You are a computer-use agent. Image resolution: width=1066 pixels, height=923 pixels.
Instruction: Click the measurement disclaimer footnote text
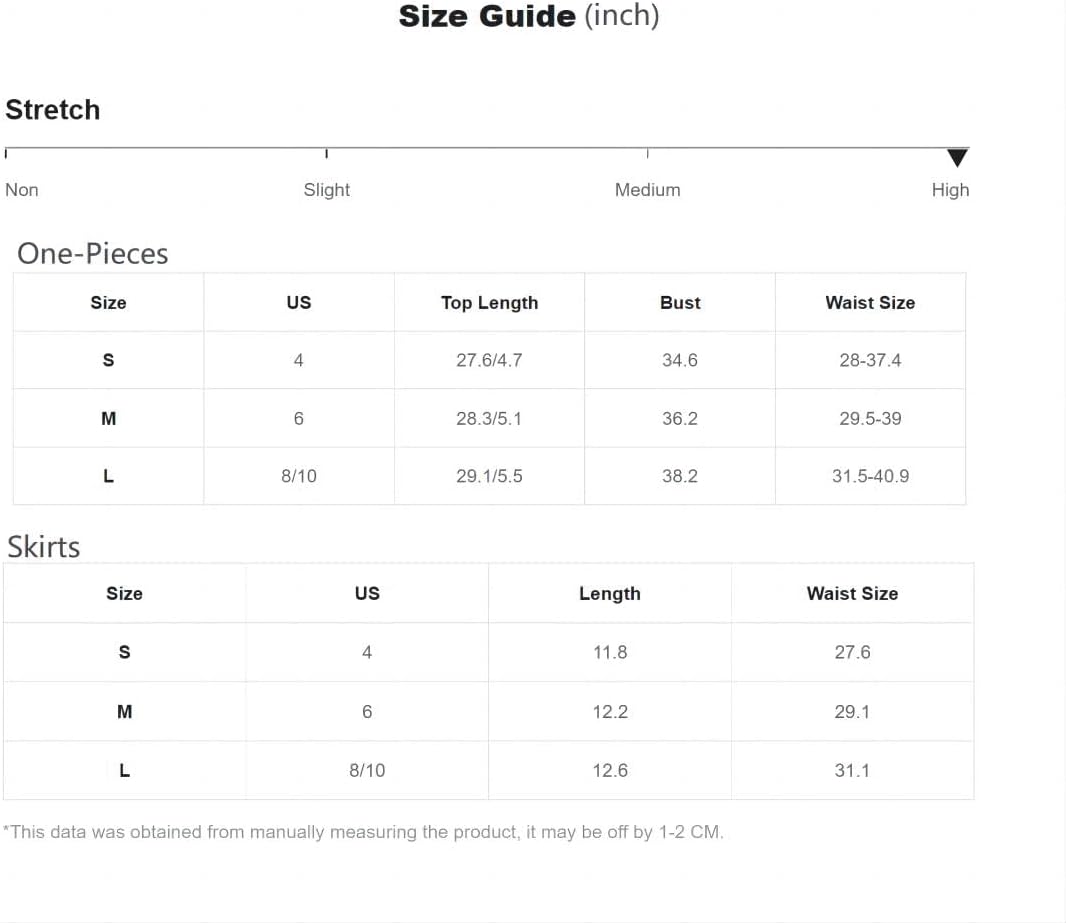click(x=364, y=832)
